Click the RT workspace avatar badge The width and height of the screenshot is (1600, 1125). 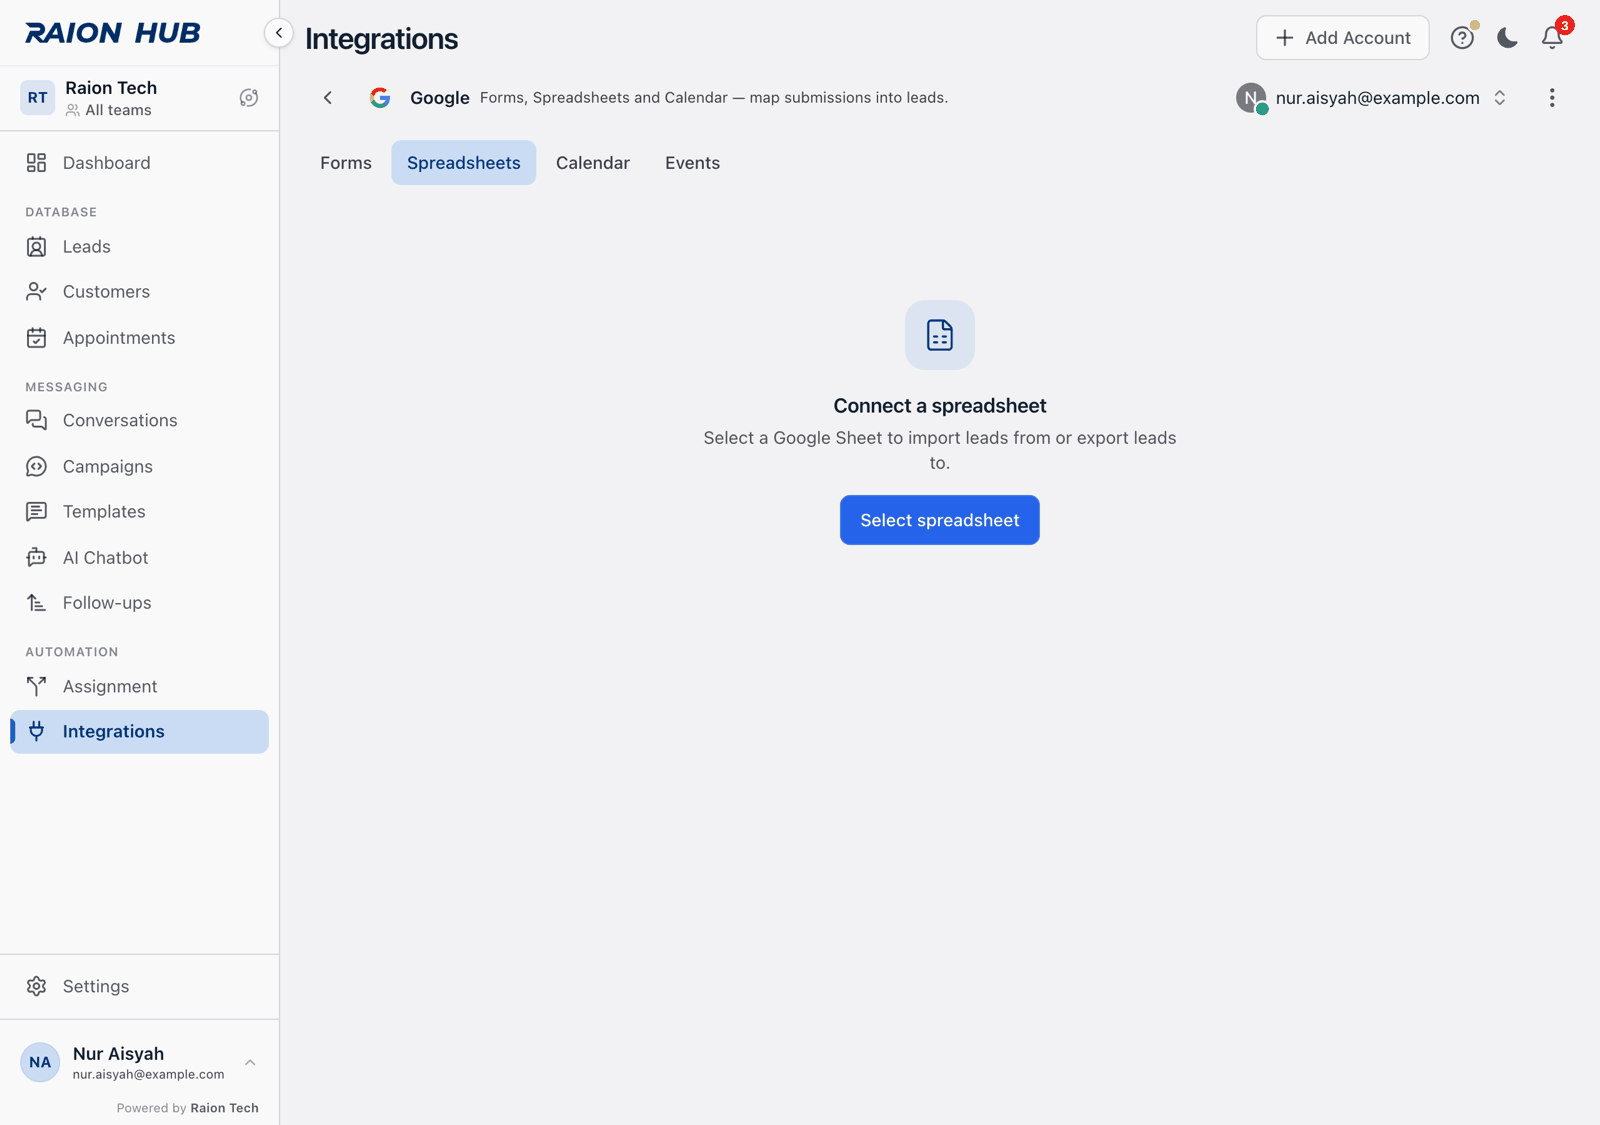pos(37,98)
